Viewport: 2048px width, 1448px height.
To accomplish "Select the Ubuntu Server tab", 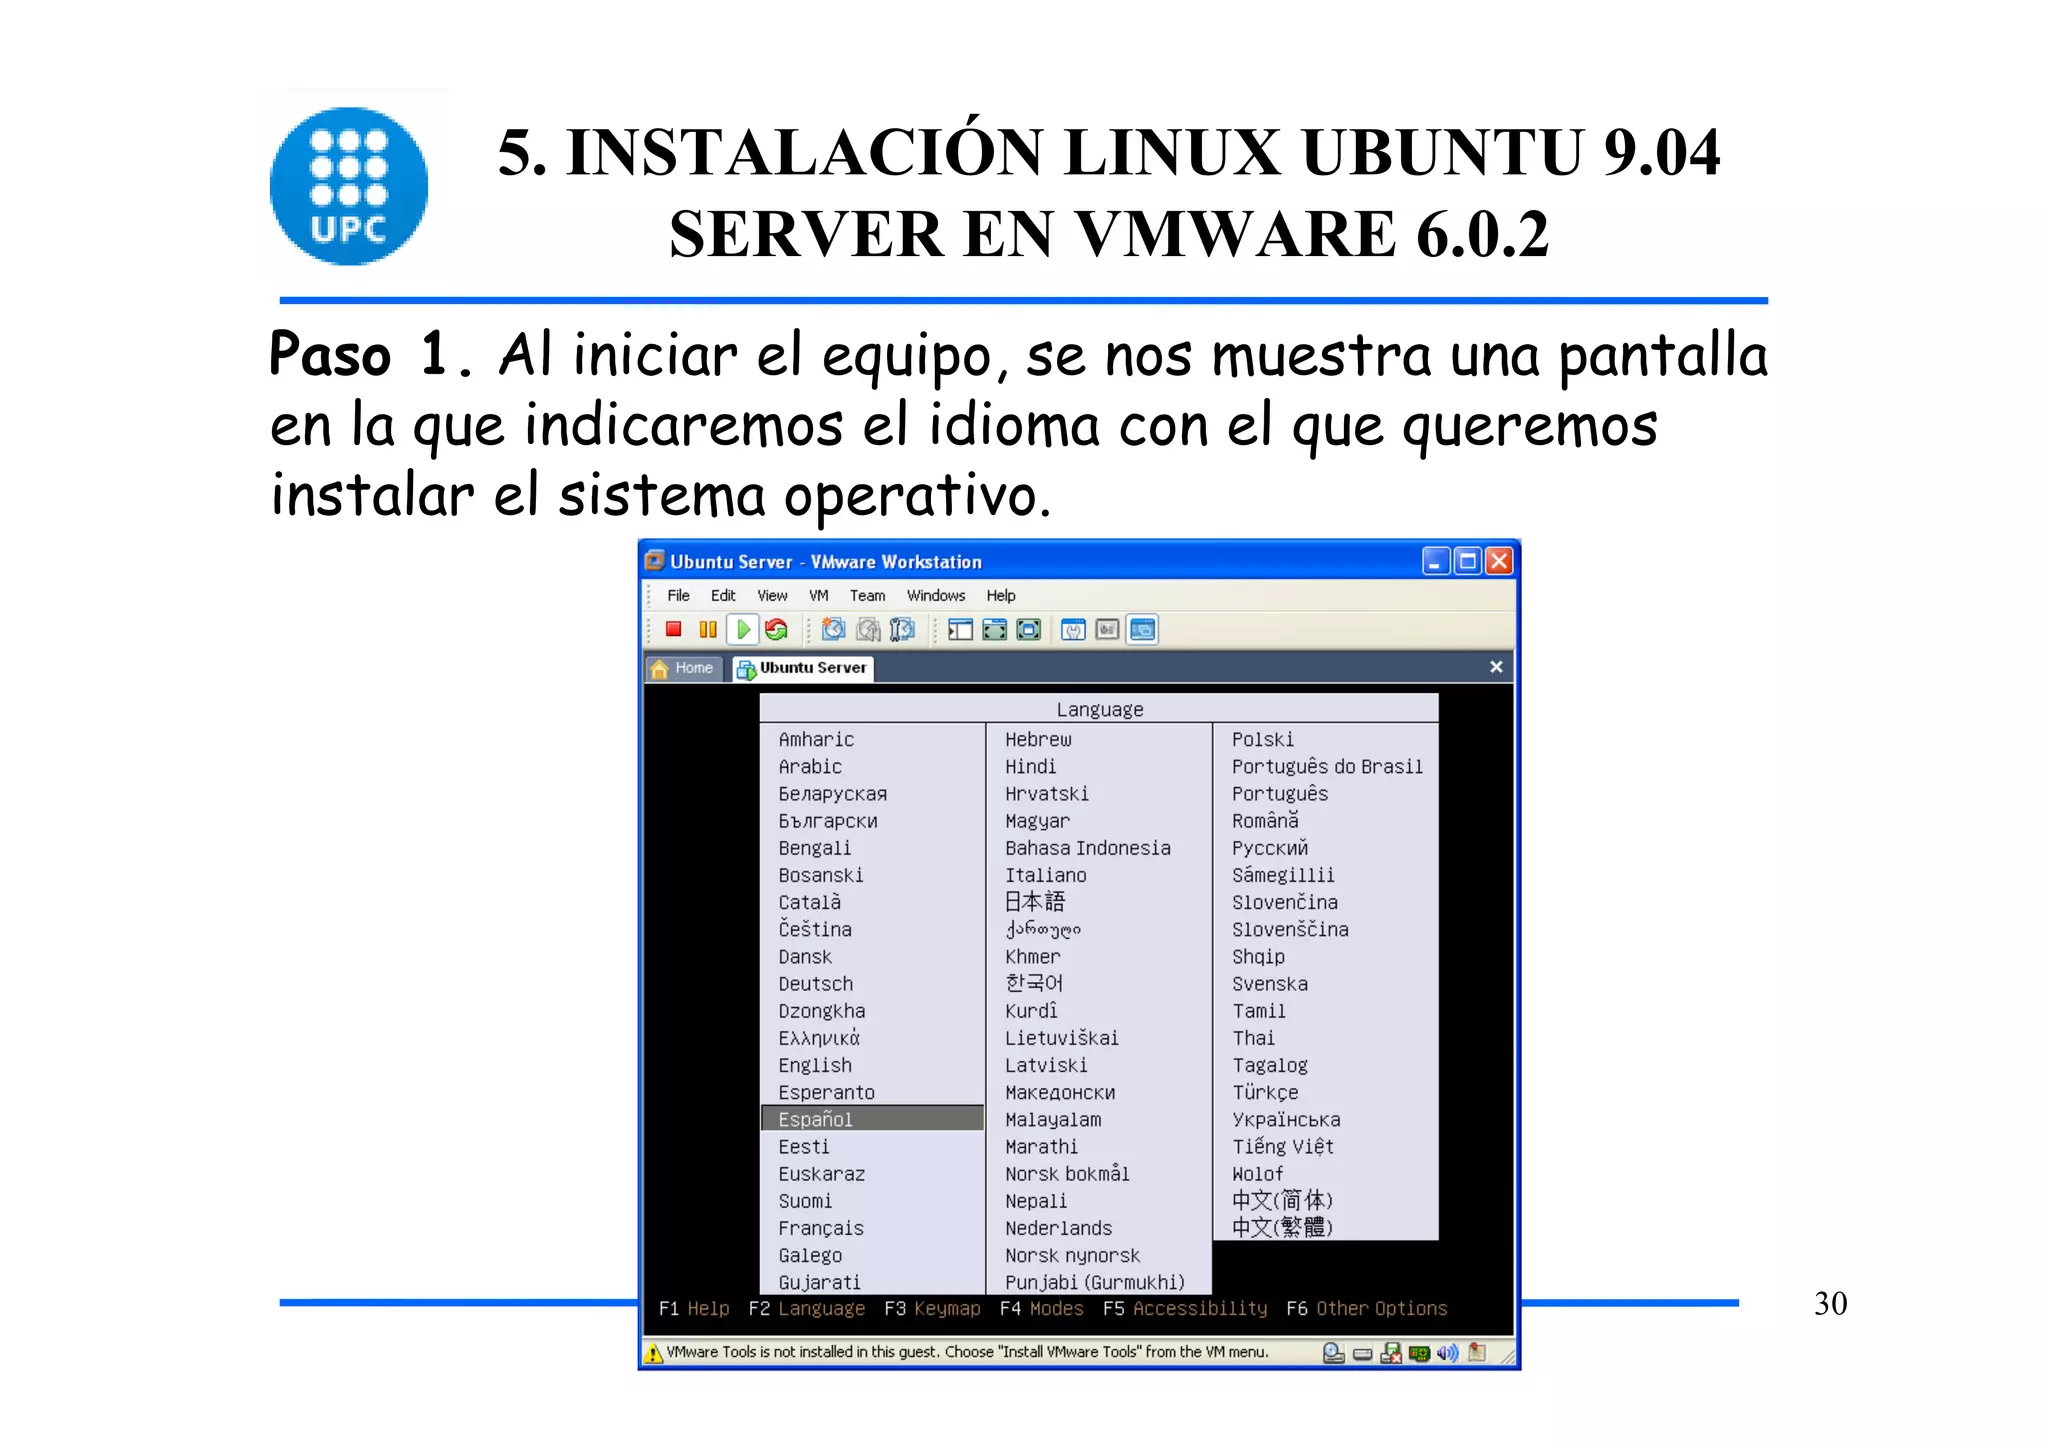I will (x=803, y=668).
